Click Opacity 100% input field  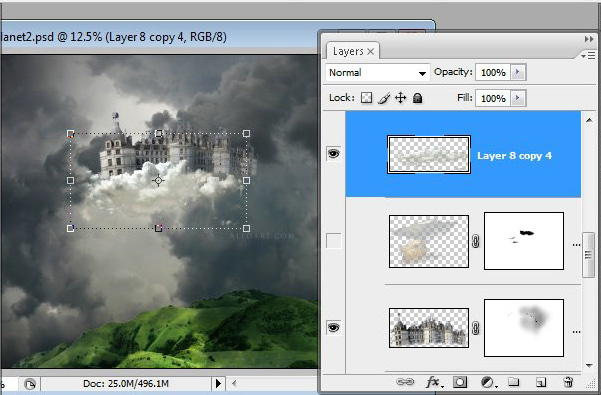(493, 72)
